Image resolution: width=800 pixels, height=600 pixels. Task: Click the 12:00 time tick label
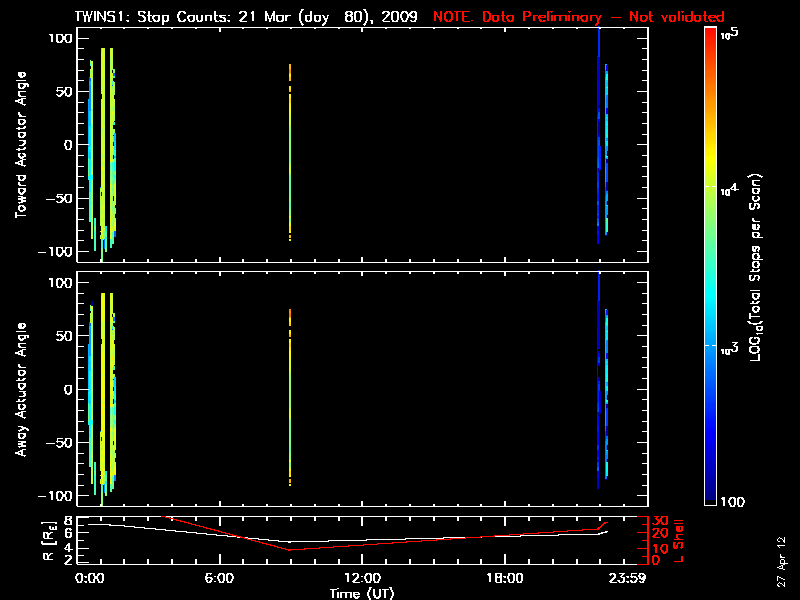point(362,578)
